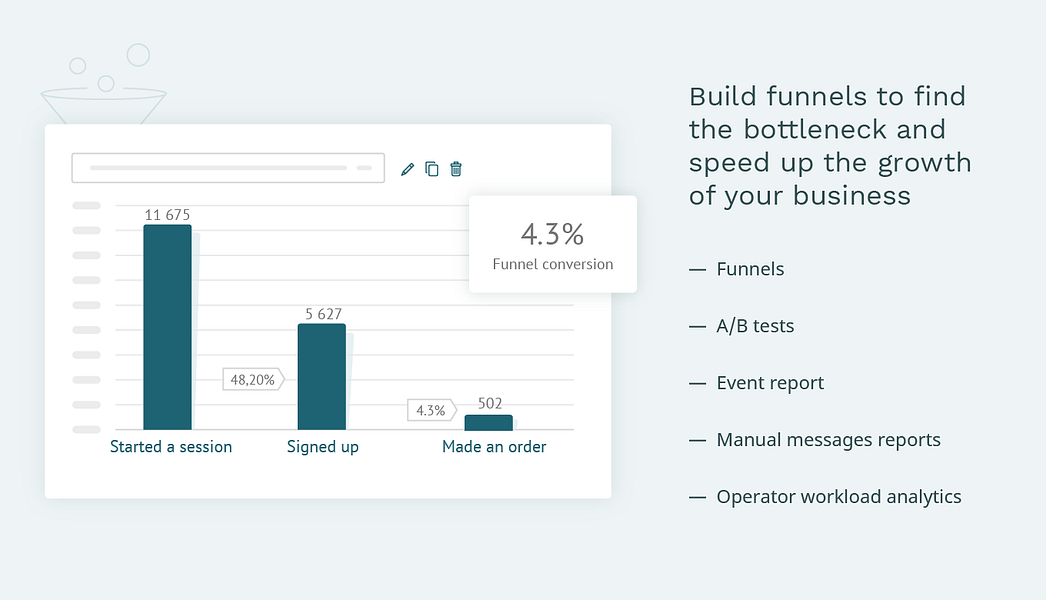
Task: Click the trash delete icon
Action: tap(456, 169)
